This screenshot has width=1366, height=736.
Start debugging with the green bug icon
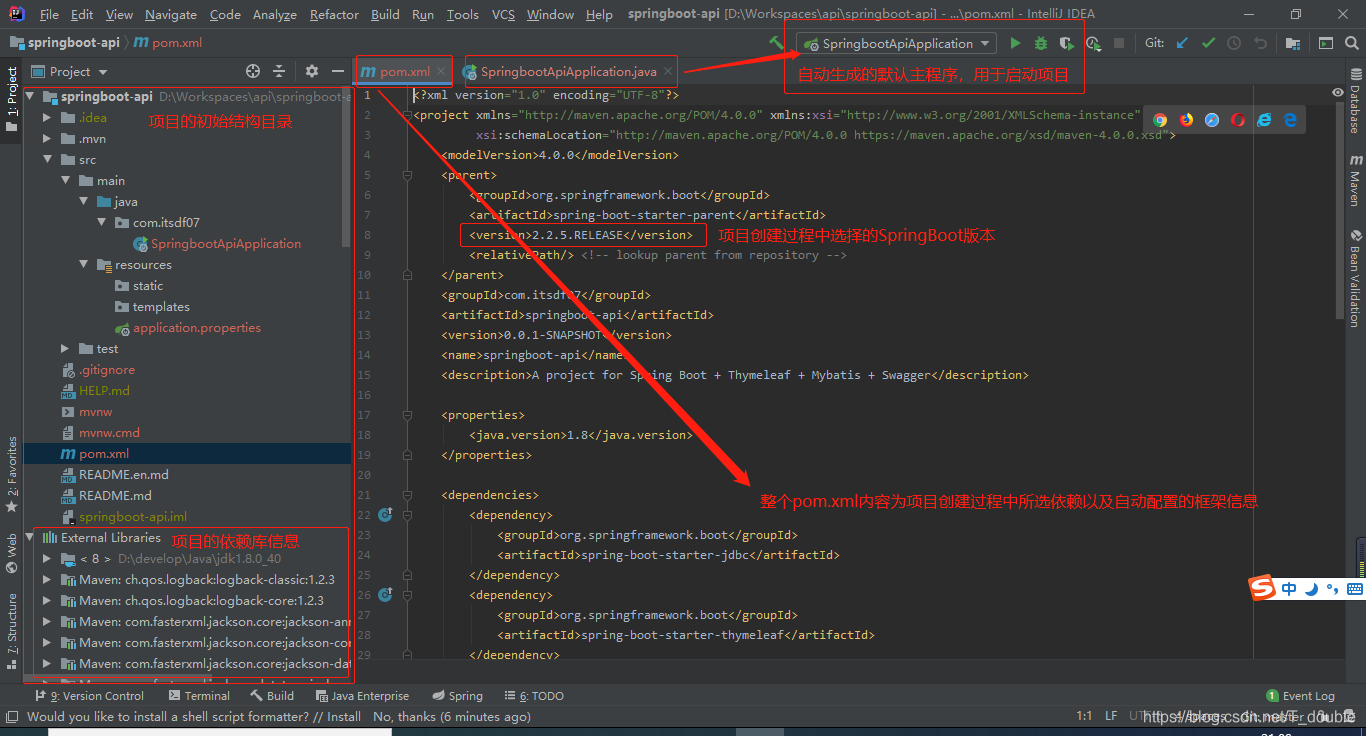point(1041,43)
